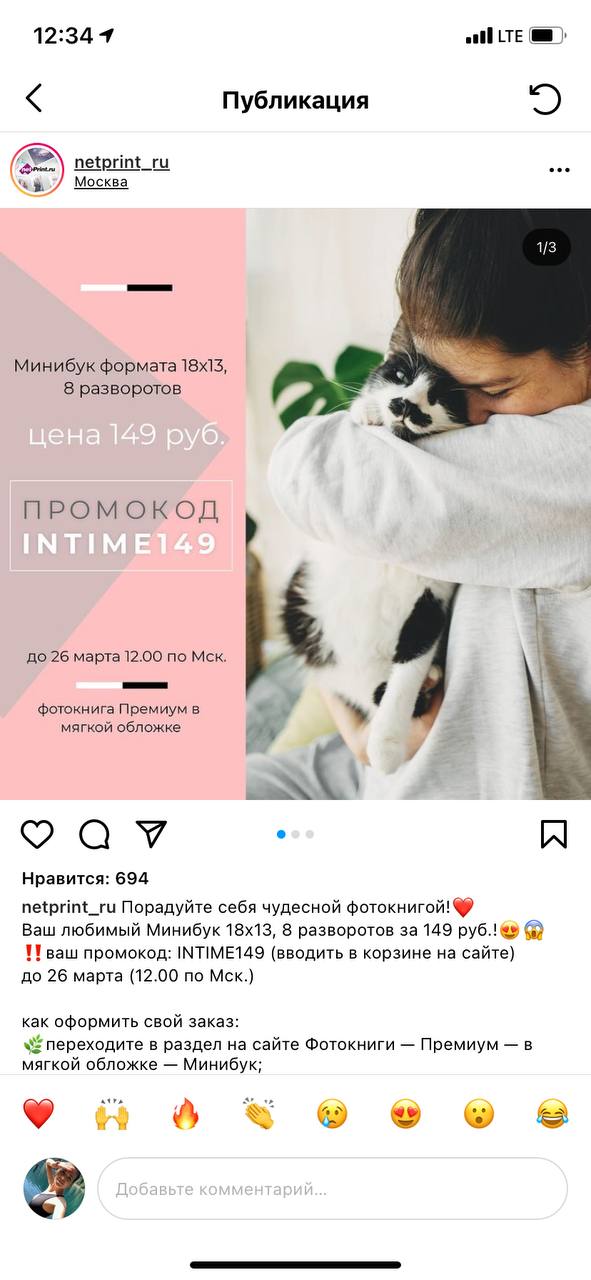View the likes count Нравится: 694

[x=85, y=879]
